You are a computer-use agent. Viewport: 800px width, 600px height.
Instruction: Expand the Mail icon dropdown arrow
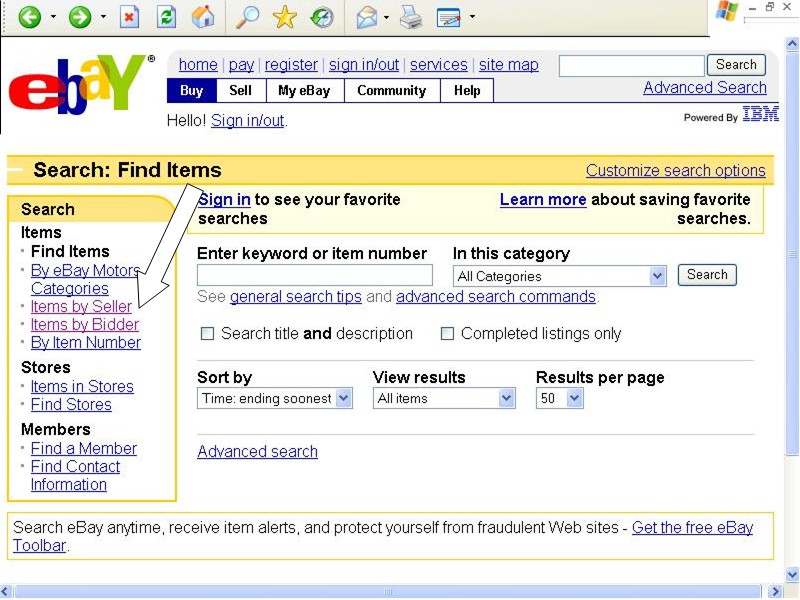click(x=386, y=17)
